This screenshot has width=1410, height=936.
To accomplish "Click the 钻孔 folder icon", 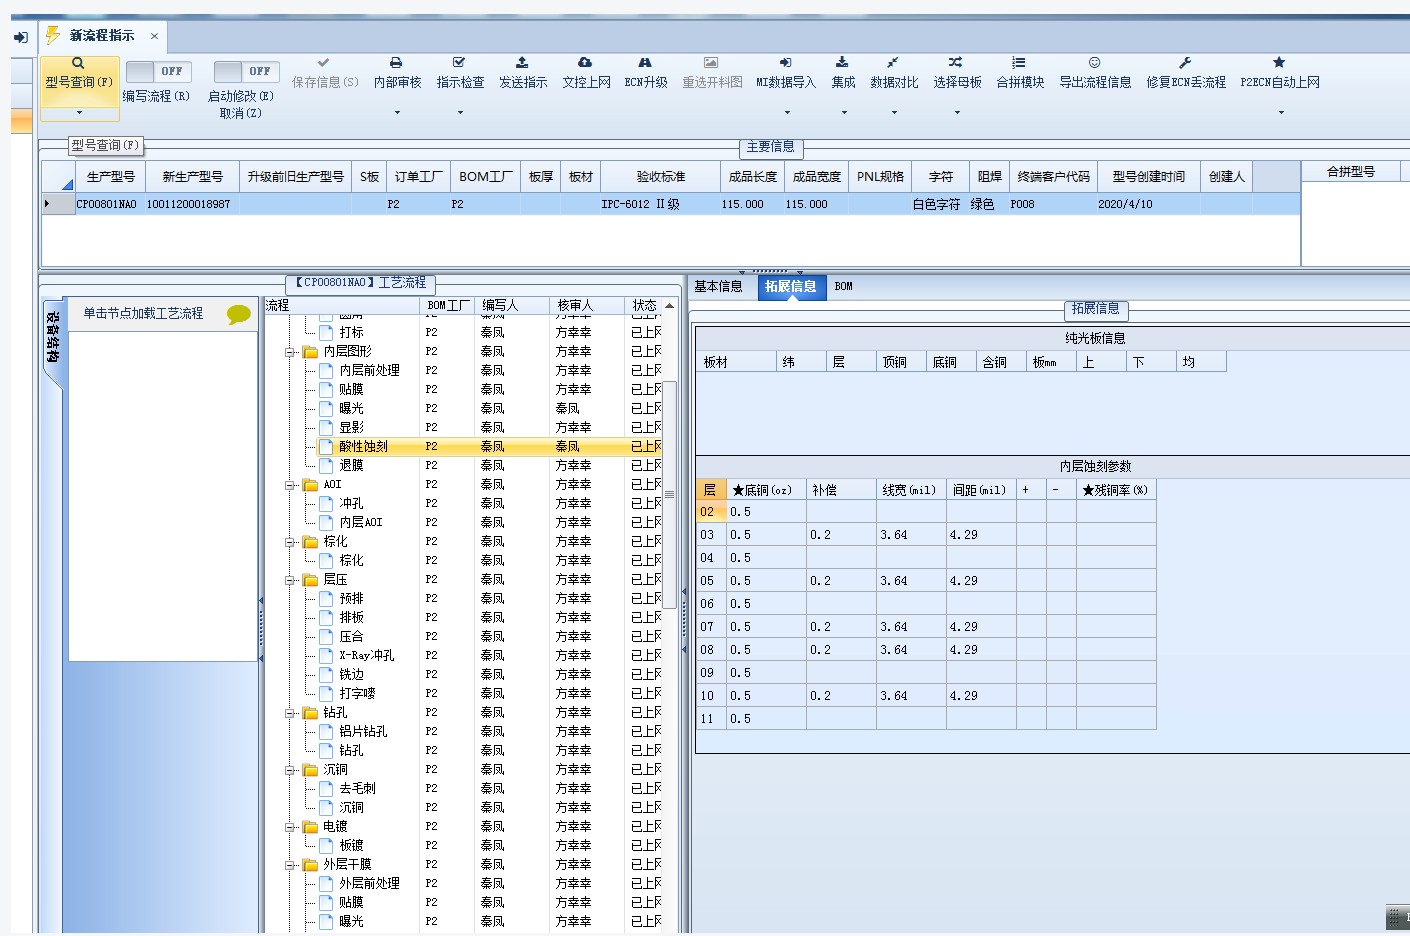I will pos(310,712).
